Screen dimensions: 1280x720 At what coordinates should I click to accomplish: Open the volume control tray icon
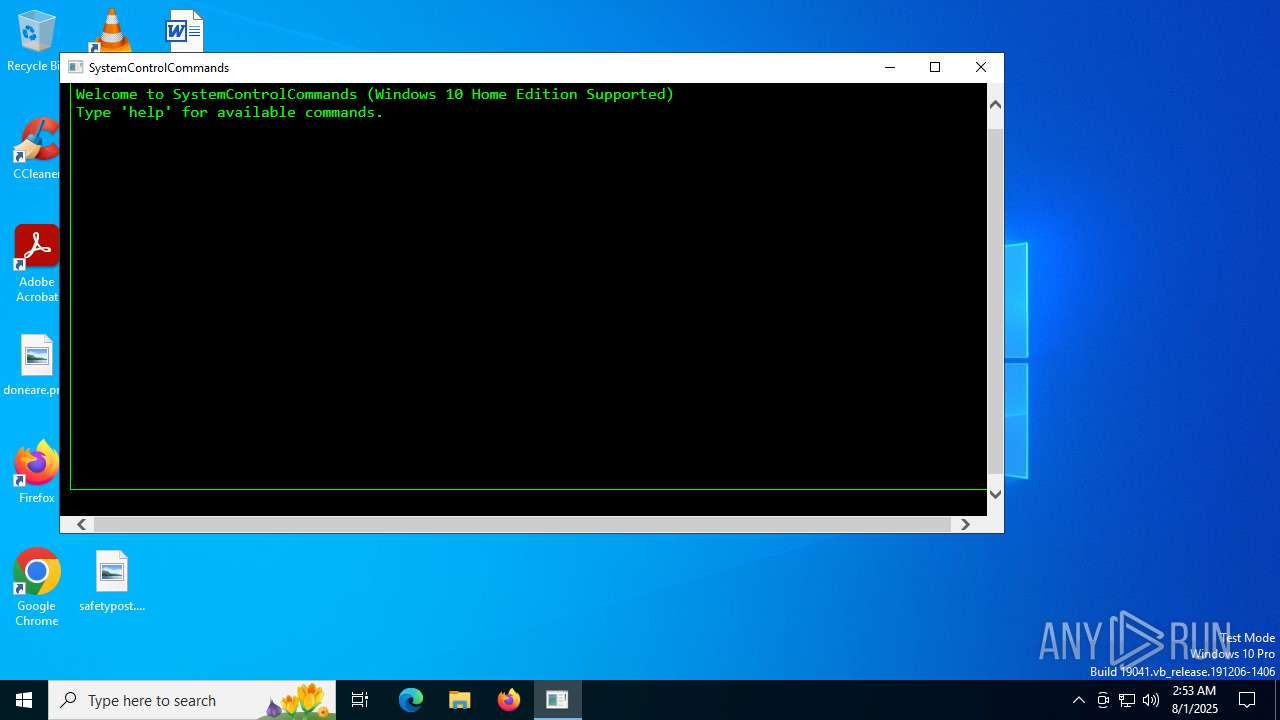[1151, 700]
